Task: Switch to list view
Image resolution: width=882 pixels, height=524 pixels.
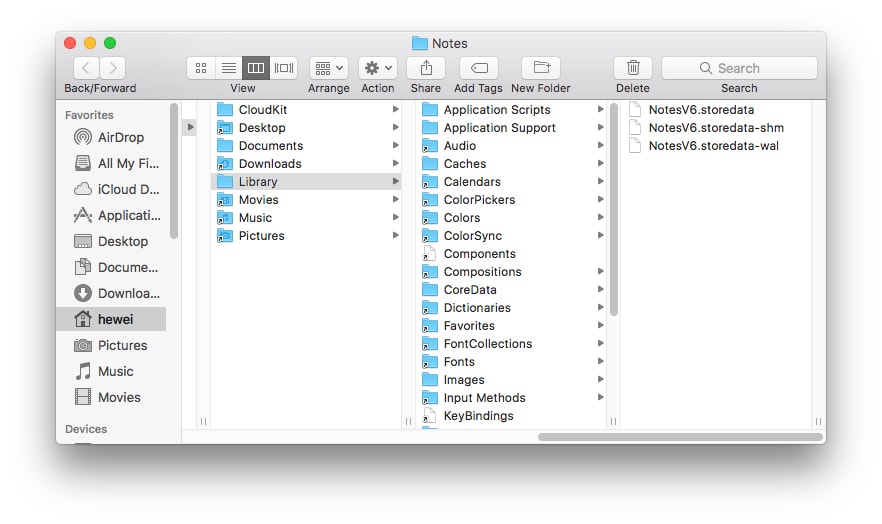Action: tap(228, 68)
